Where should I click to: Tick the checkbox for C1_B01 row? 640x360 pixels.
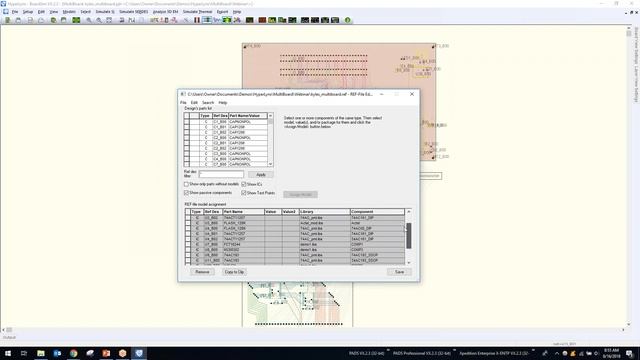point(187,127)
